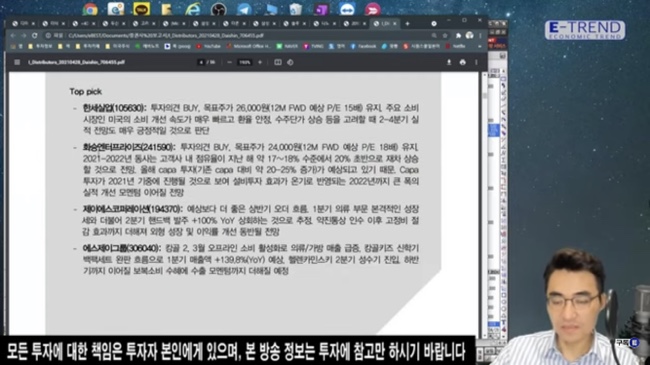Viewport: 650px width, 365px height.
Task: Open Internet Explorer desktop icon
Action: coord(192,9)
